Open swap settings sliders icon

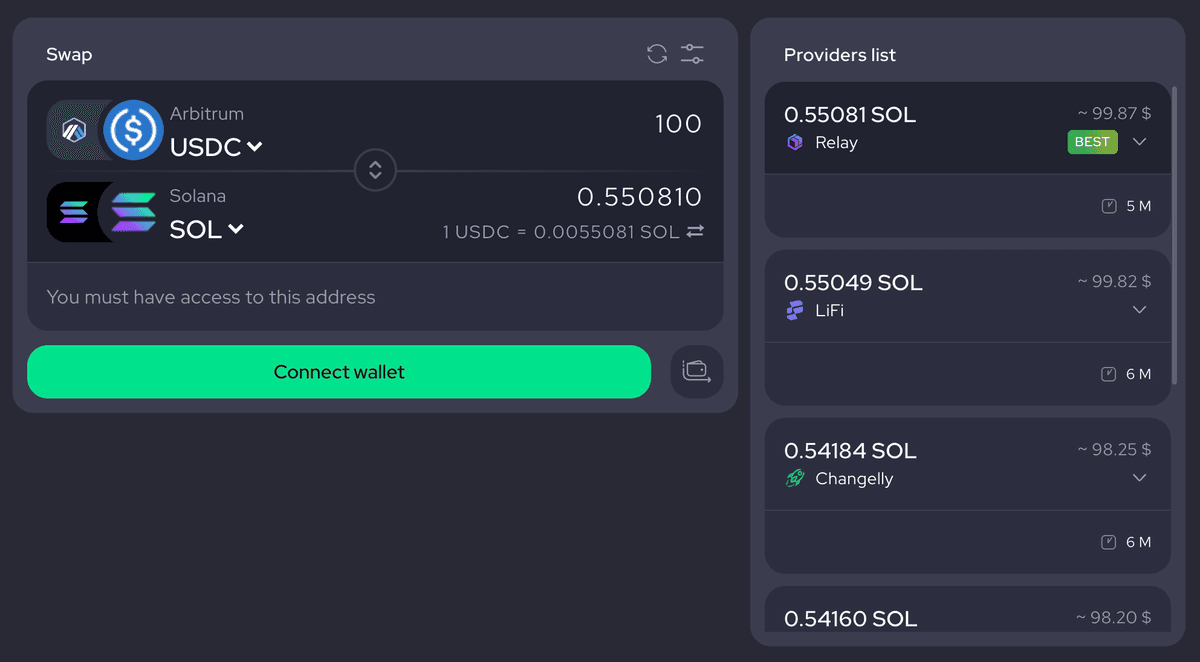(692, 54)
